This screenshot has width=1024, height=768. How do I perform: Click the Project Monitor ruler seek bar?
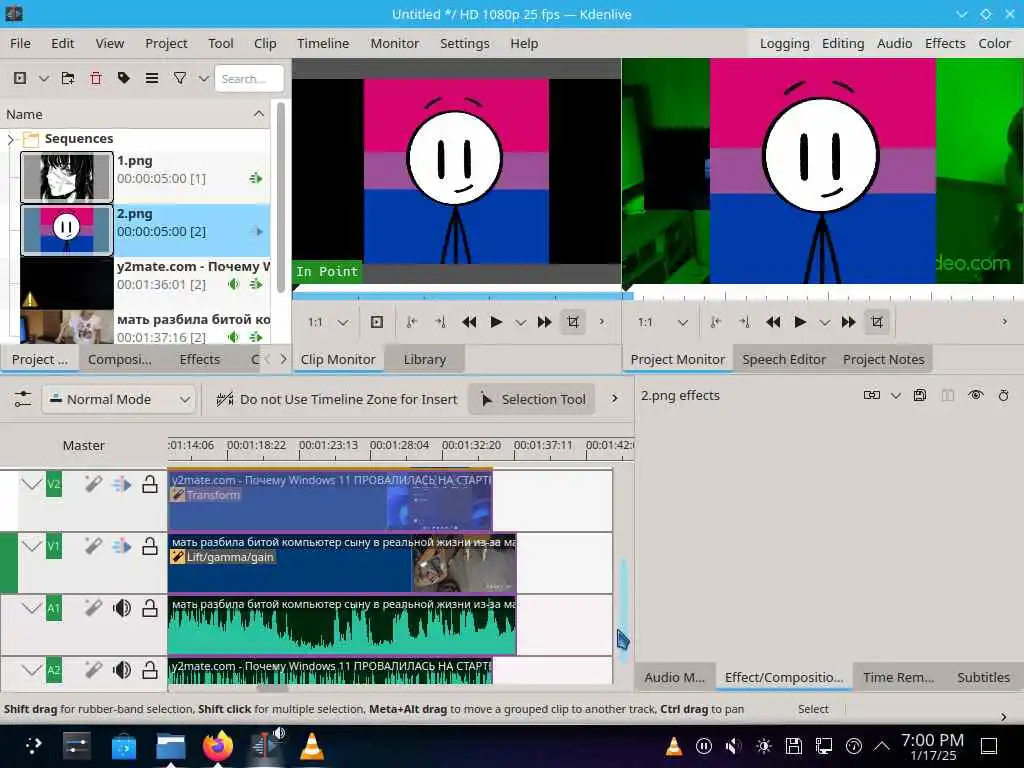(824, 295)
